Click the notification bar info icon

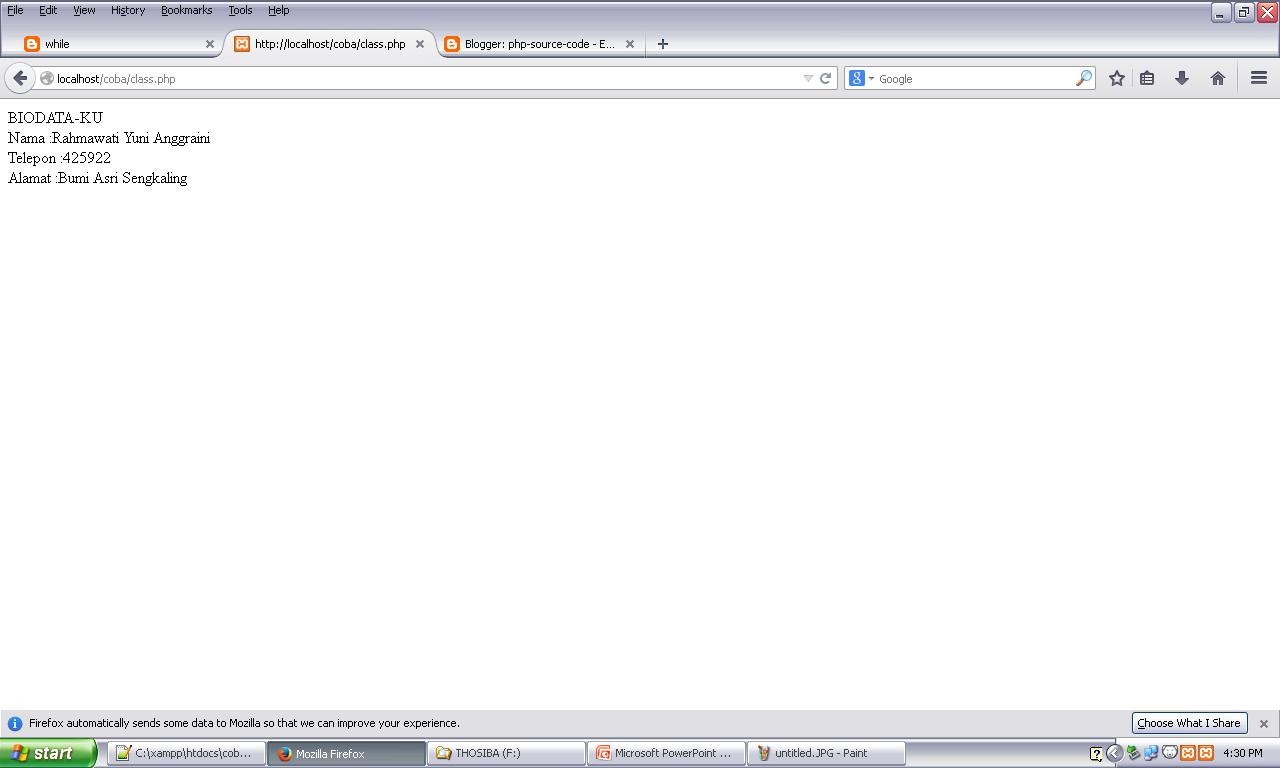tap(15, 723)
